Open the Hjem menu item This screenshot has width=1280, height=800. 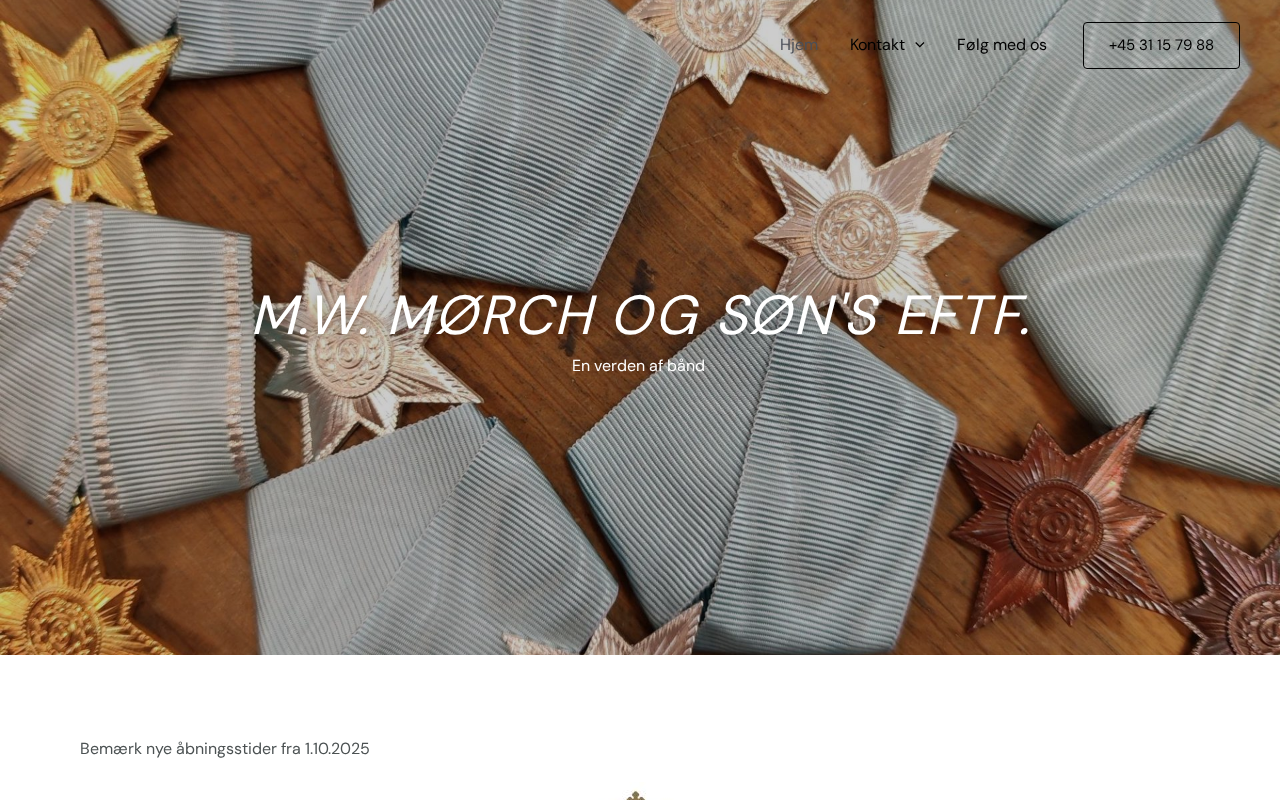pyautogui.click(x=799, y=45)
